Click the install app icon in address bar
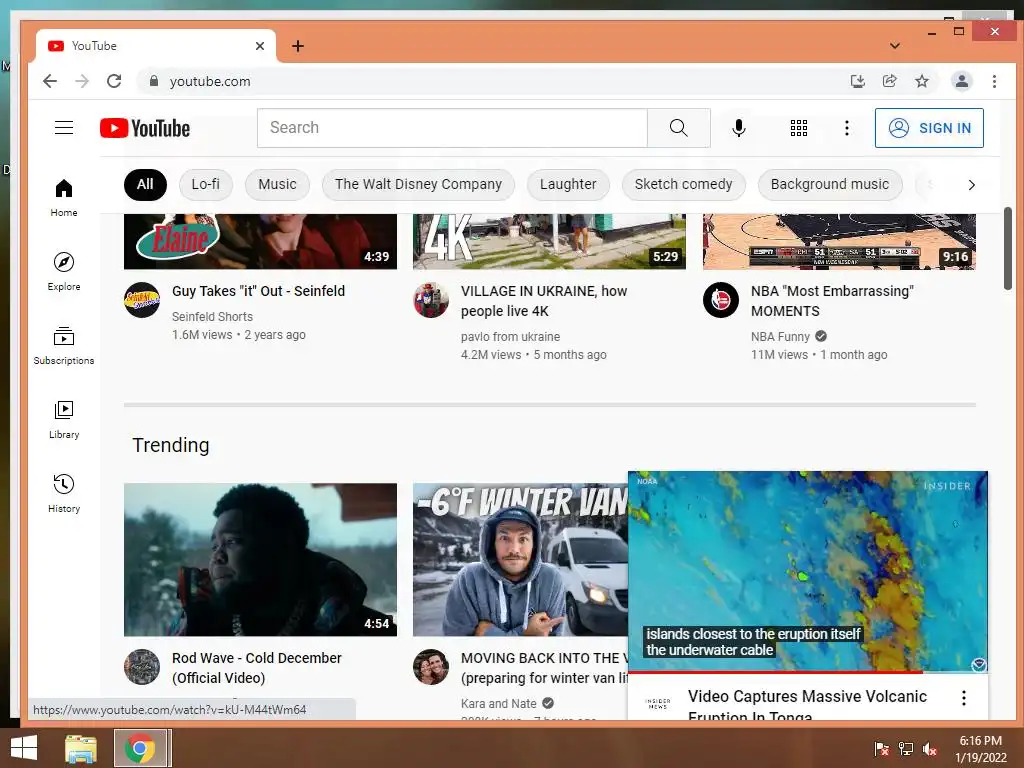This screenshot has width=1024, height=768. click(x=857, y=81)
